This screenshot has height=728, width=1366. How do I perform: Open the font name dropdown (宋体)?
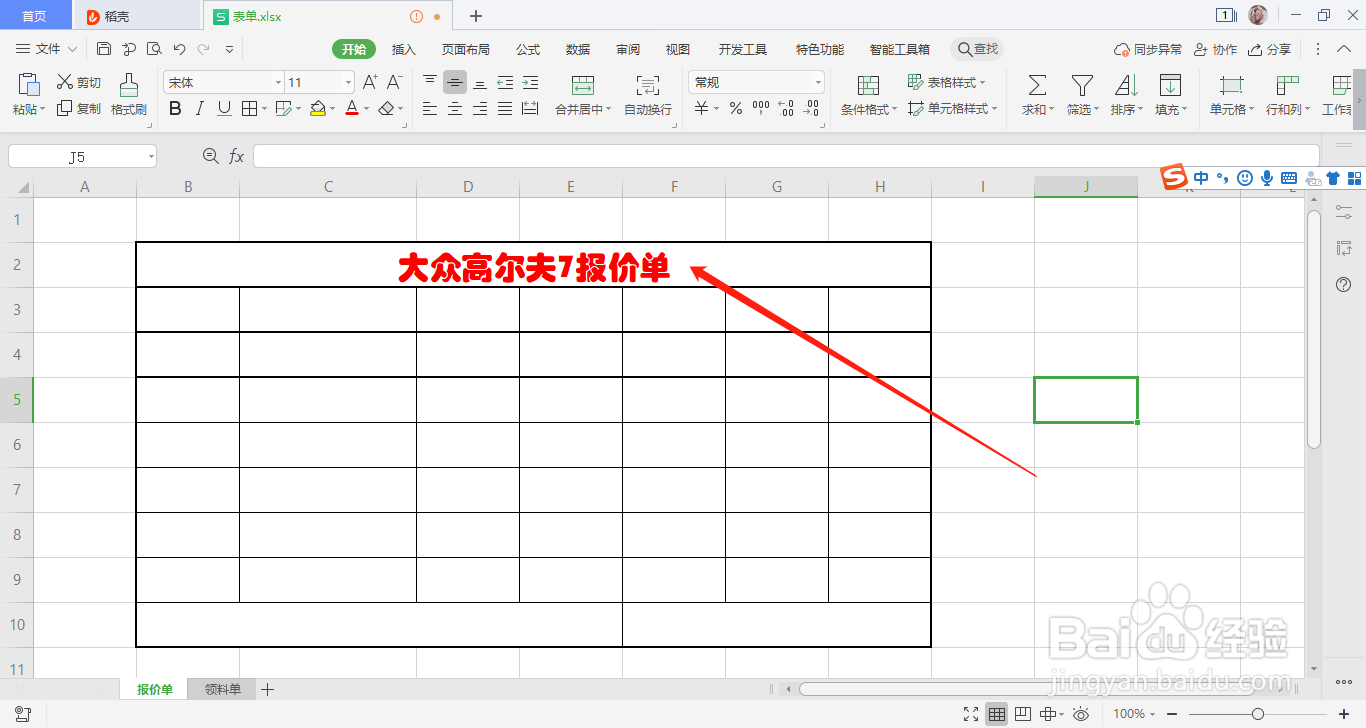pyautogui.click(x=278, y=83)
